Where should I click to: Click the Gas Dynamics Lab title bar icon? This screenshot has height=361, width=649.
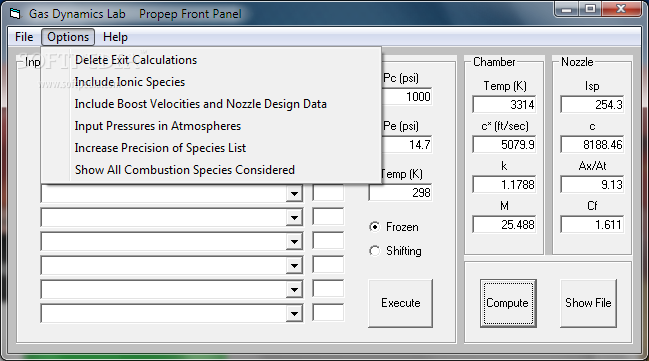pos(15,14)
